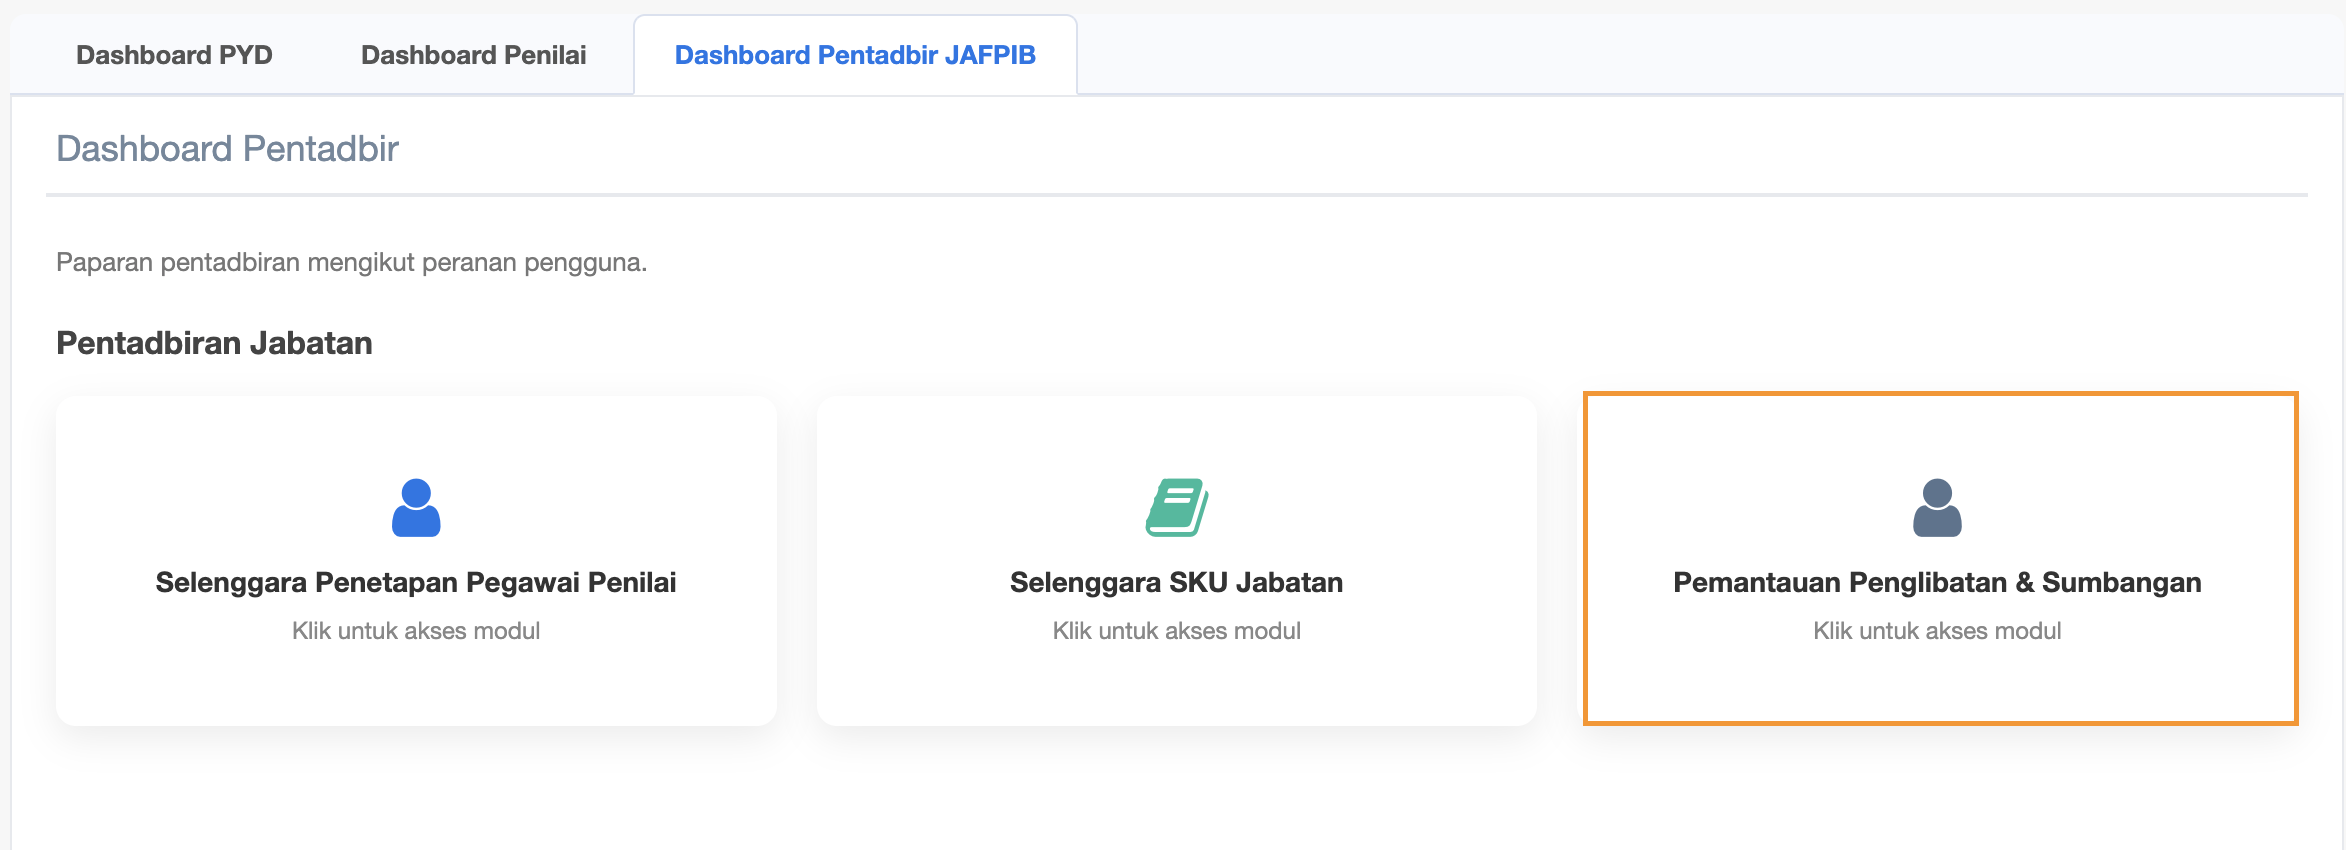
Task: Click the Pentadbiran Jabatan section heading
Action: point(214,343)
